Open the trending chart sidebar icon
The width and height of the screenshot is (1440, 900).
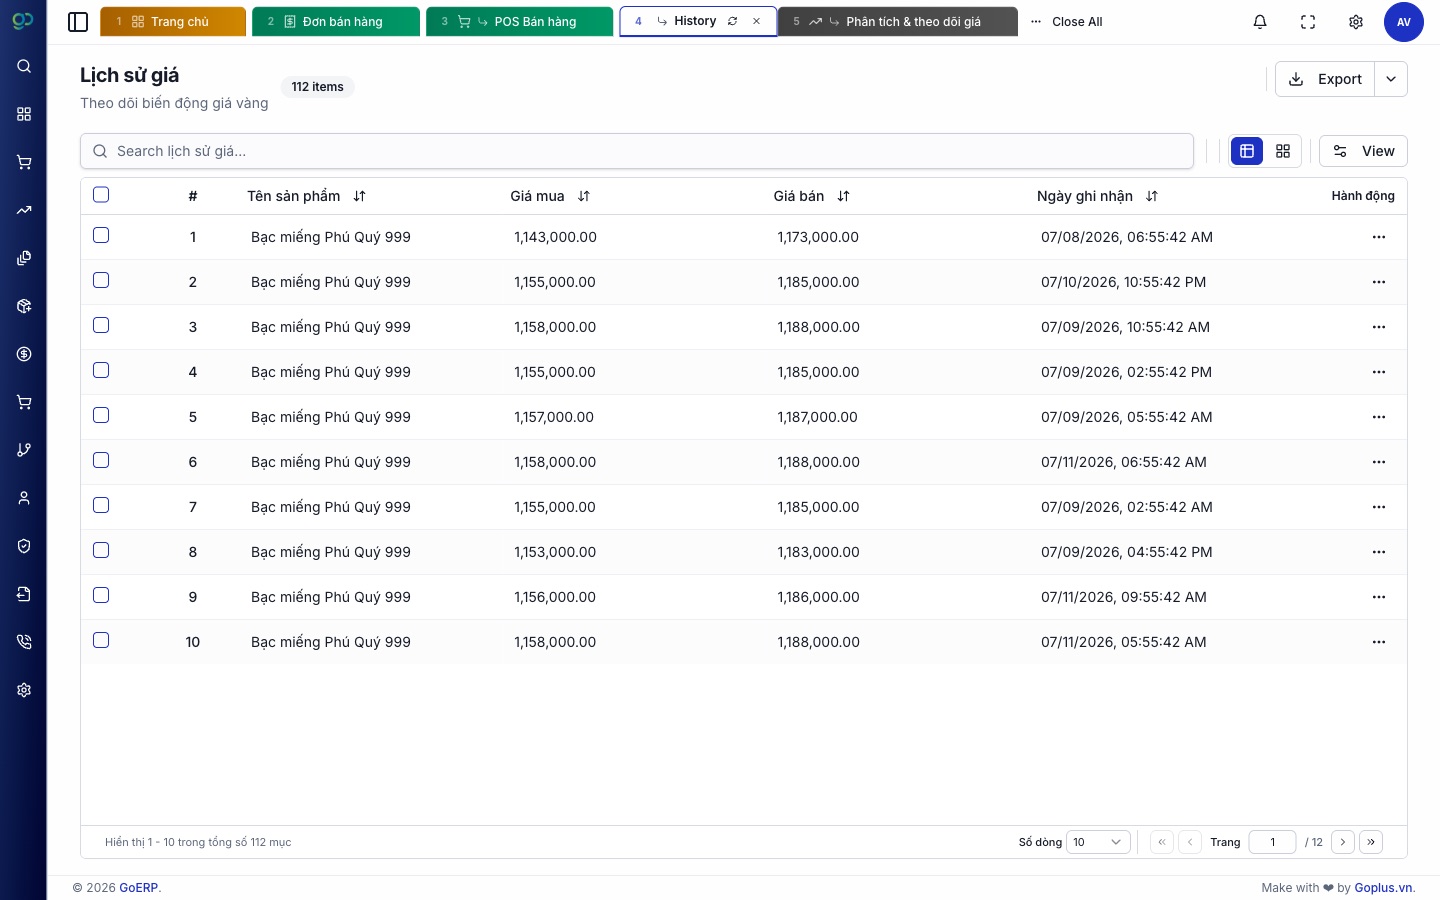(24, 210)
